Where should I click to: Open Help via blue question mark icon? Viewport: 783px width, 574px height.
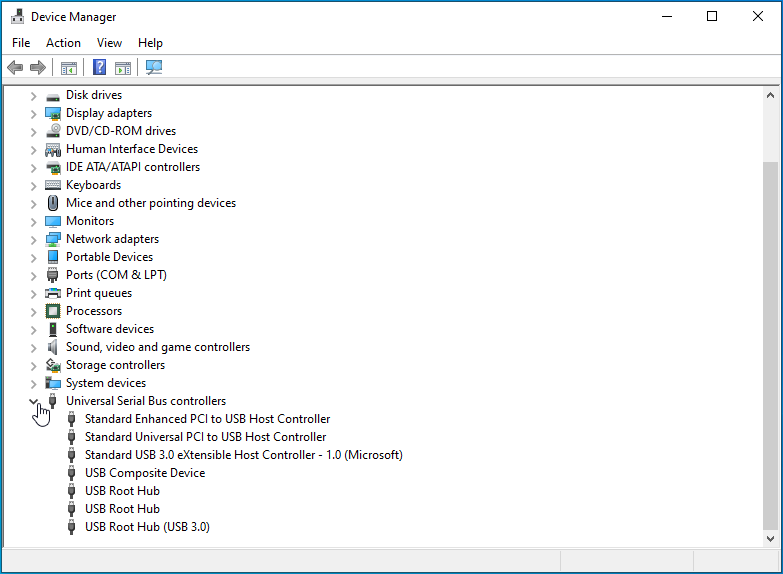(100, 68)
